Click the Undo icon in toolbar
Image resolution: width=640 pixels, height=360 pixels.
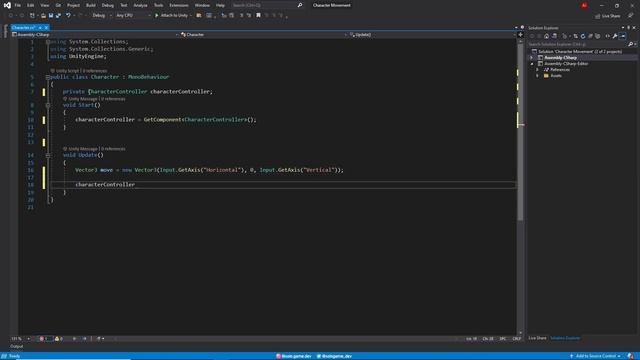pos(69,16)
